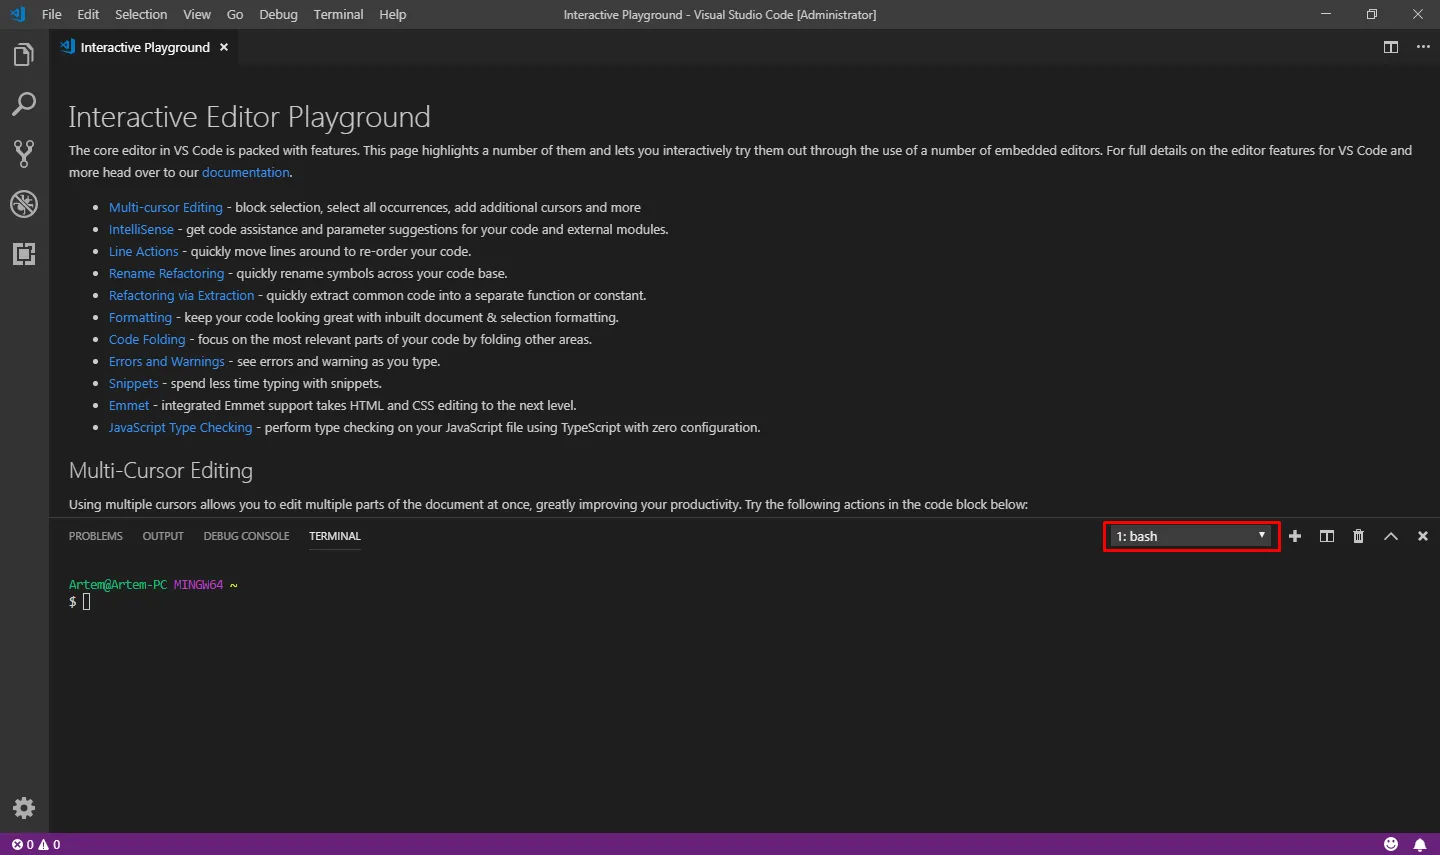The width and height of the screenshot is (1440, 855).
Task: Open the View menu
Action: pyautogui.click(x=197, y=15)
